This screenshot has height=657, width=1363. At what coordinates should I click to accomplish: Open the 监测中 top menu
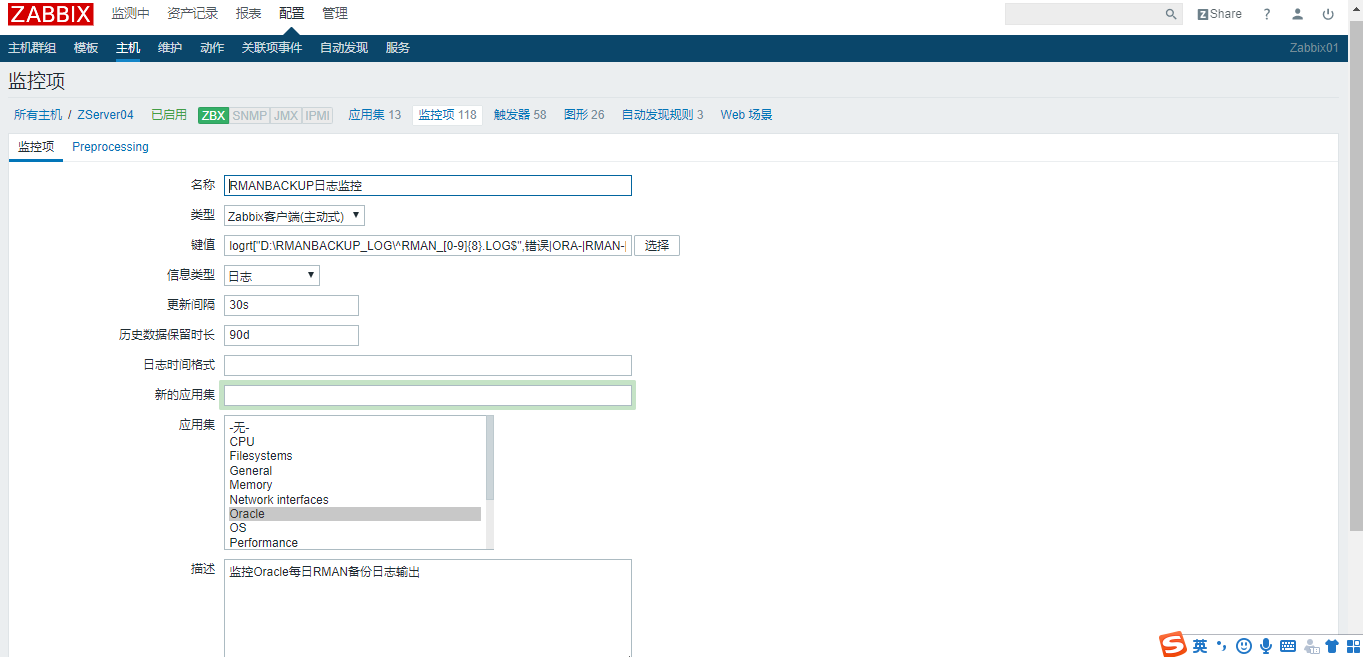pyautogui.click(x=131, y=14)
